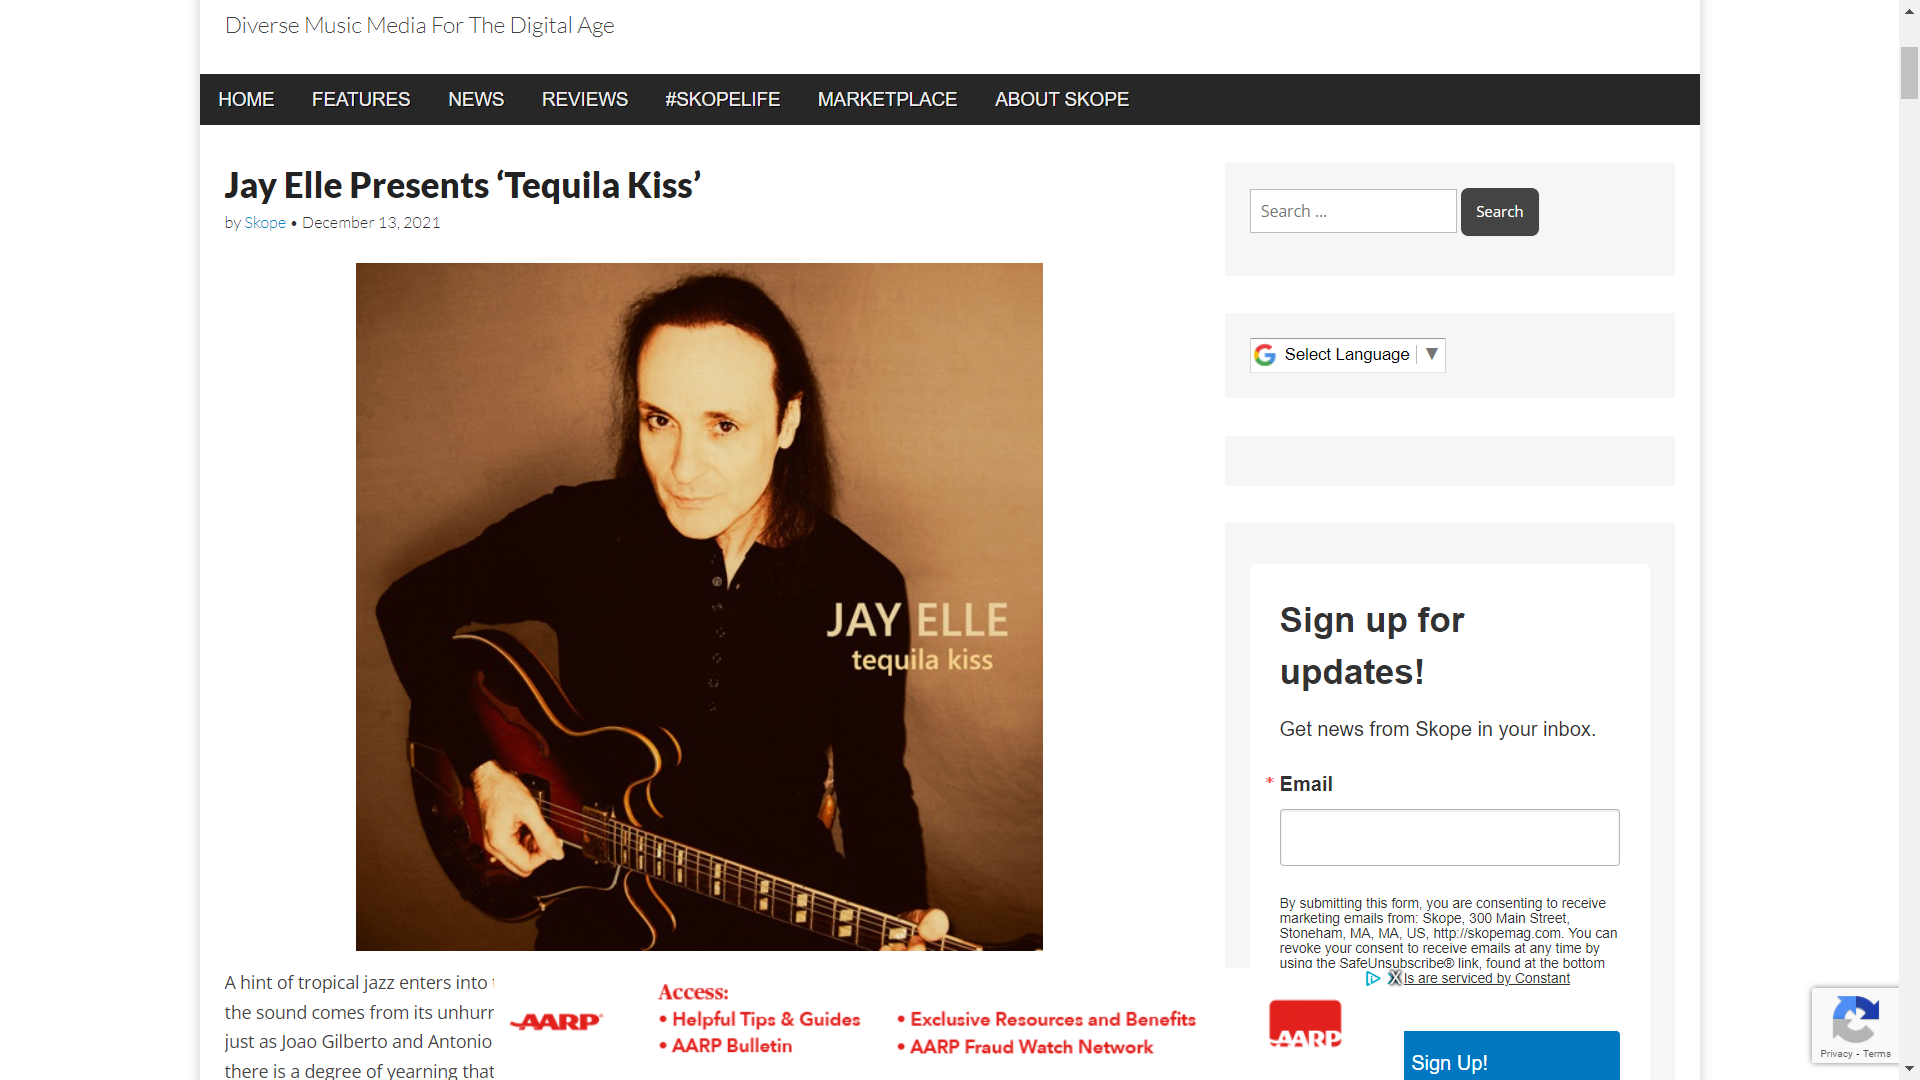Open the NEWS menu item

click(x=476, y=100)
